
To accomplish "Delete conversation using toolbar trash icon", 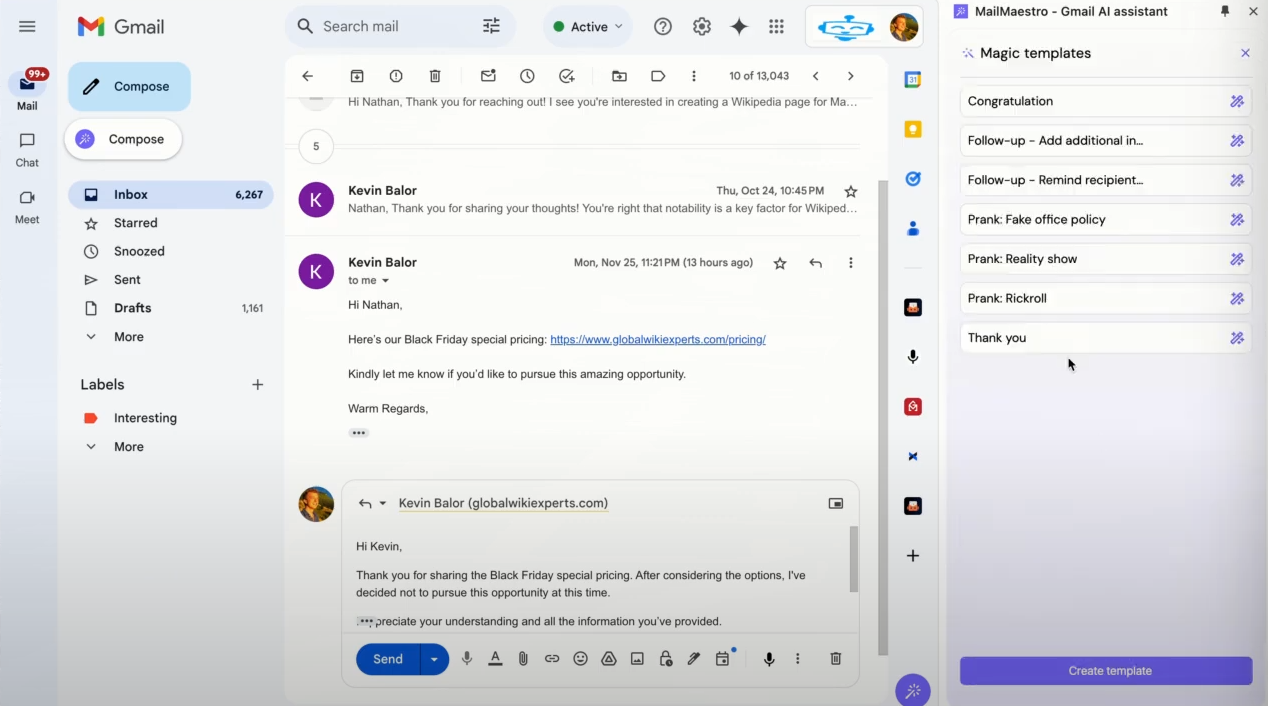I will pyautogui.click(x=435, y=76).
